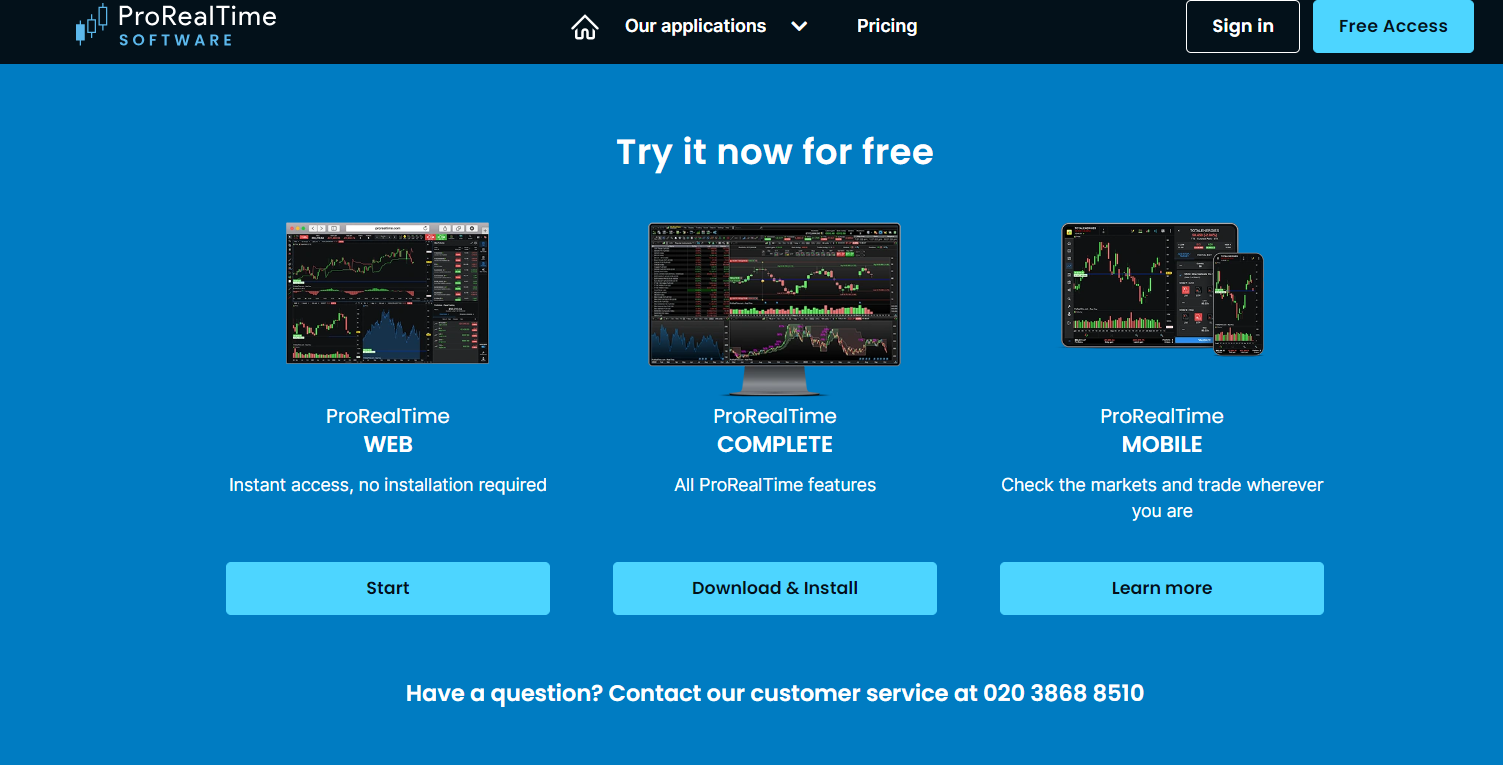The width and height of the screenshot is (1503, 765).
Task: Open the ProRealTime Complete monitor image
Action: (775, 309)
